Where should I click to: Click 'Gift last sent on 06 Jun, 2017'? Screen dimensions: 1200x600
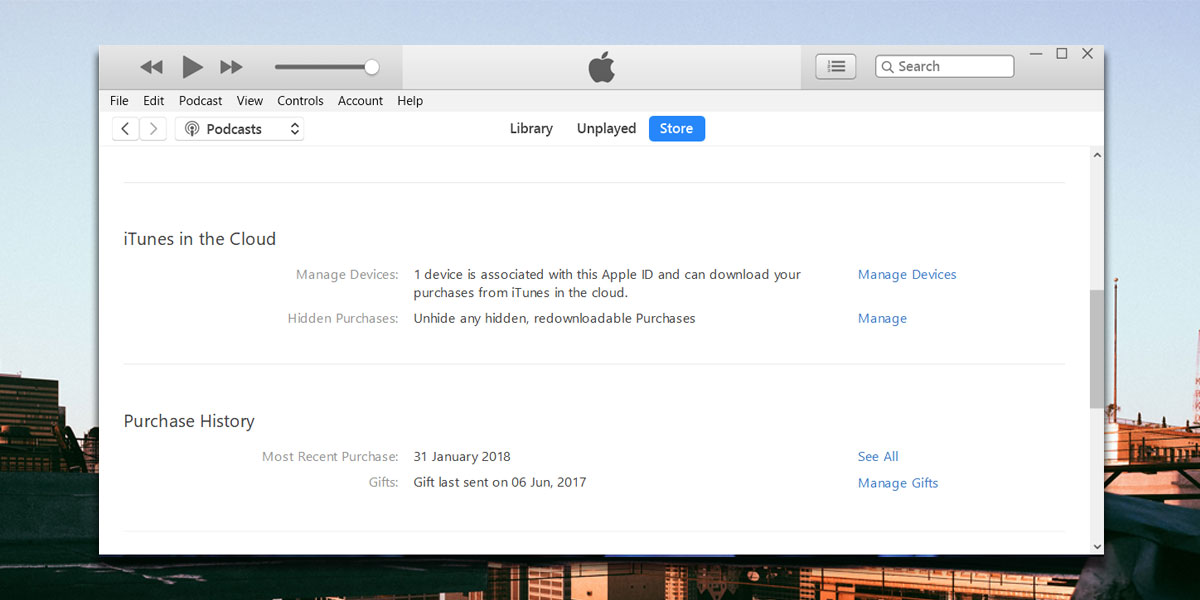point(500,482)
